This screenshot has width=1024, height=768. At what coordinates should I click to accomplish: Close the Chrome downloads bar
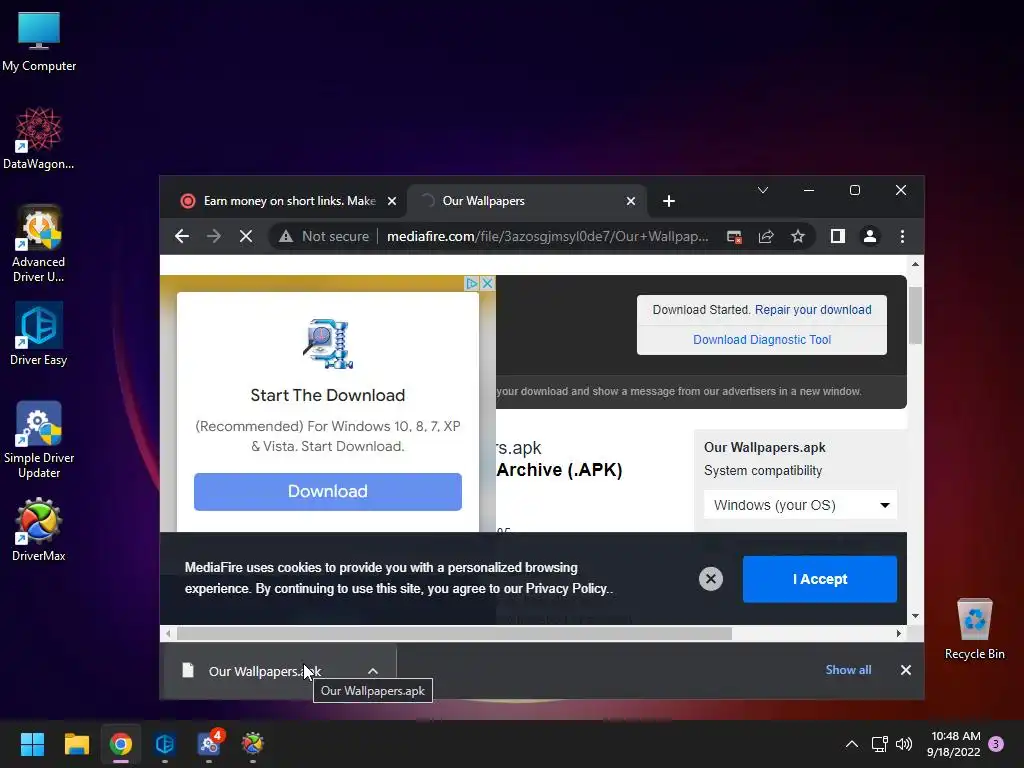click(x=905, y=670)
